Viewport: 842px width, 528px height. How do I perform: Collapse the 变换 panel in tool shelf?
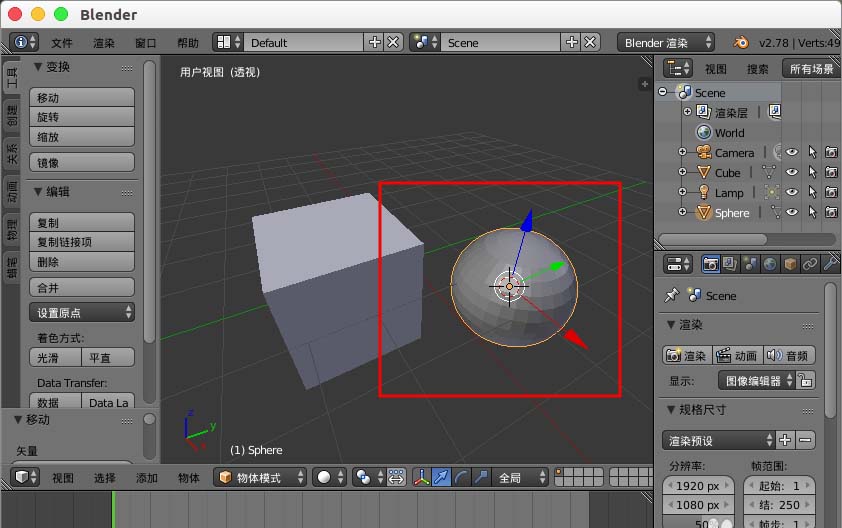tap(38, 67)
